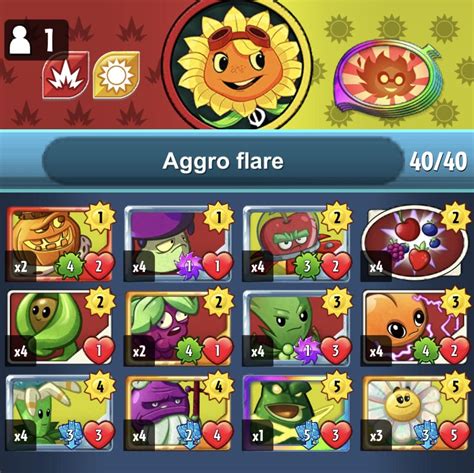Select the legendary green hero x1 card
The width and height of the screenshot is (474, 473).
tap(297, 413)
